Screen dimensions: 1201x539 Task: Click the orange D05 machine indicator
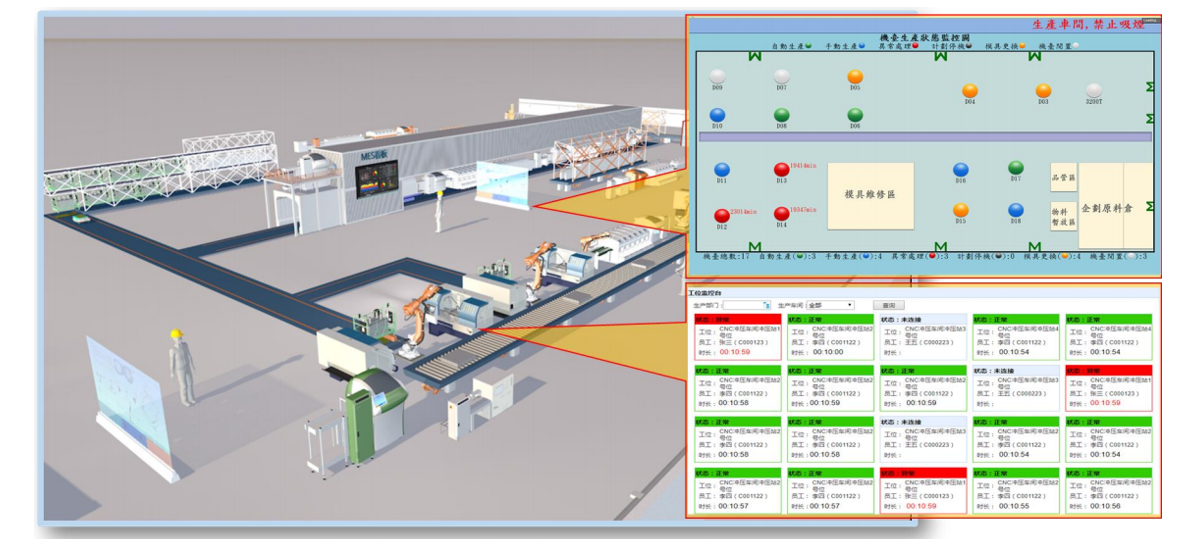click(x=855, y=77)
